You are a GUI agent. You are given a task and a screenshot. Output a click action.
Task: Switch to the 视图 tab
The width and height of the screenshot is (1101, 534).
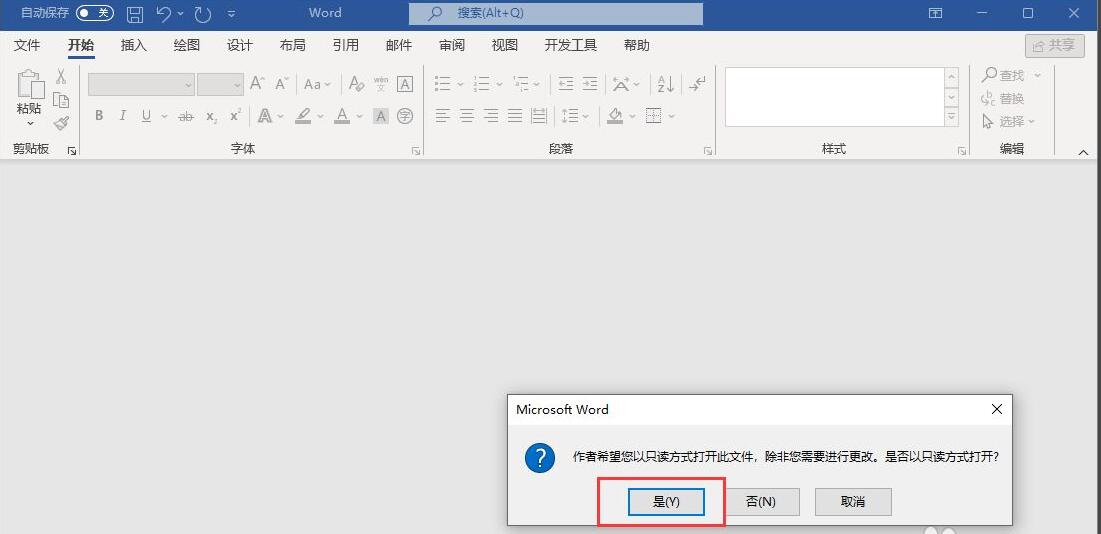click(505, 46)
